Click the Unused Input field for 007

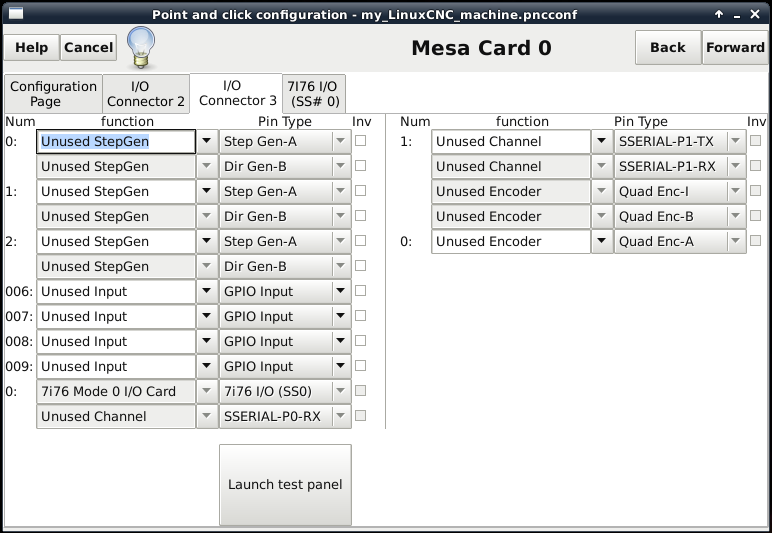tap(116, 316)
